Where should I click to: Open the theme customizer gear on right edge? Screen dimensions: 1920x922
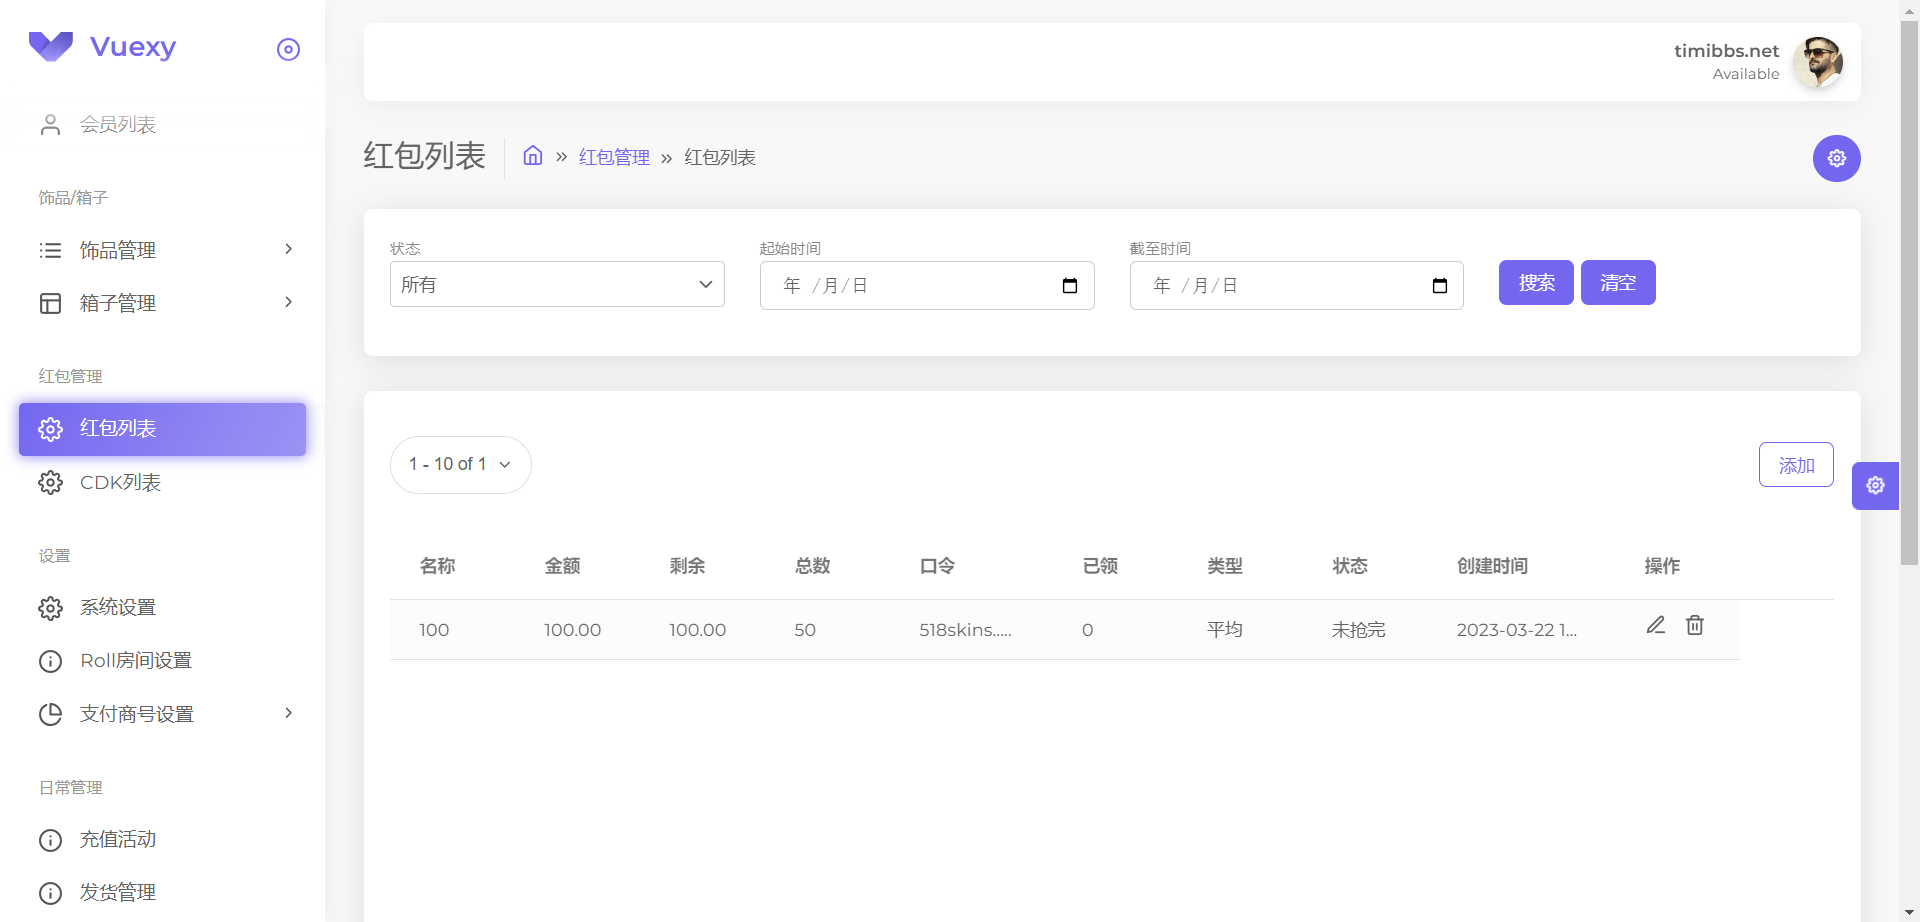point(1877,485)
